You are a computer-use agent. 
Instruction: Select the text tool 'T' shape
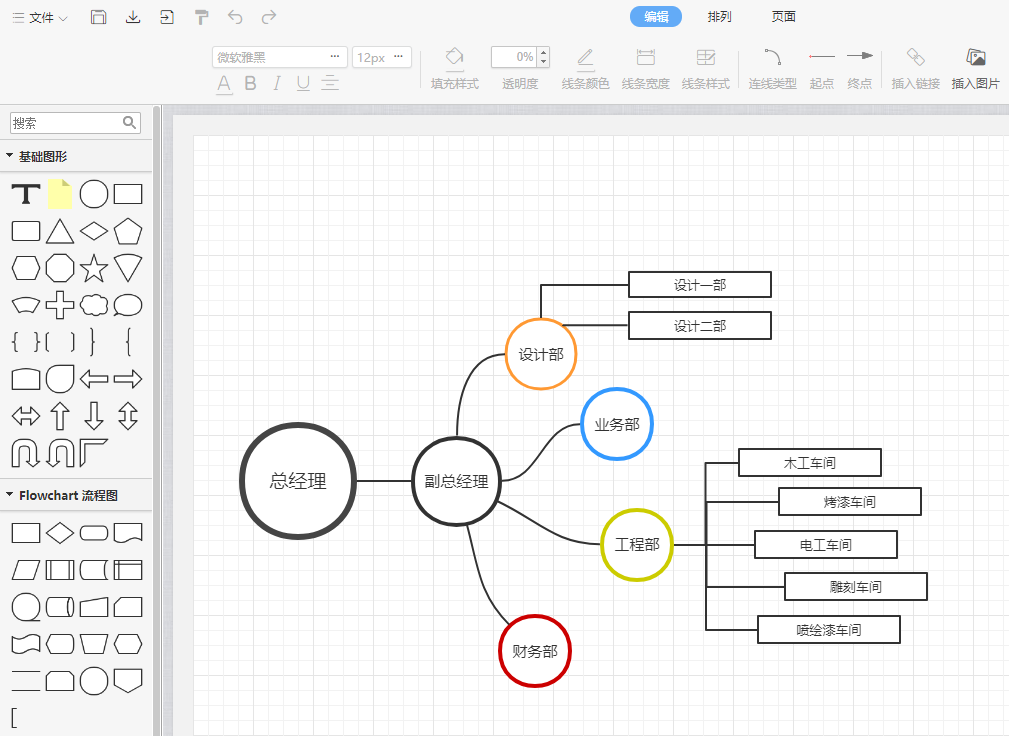click(x=26, y=194)
